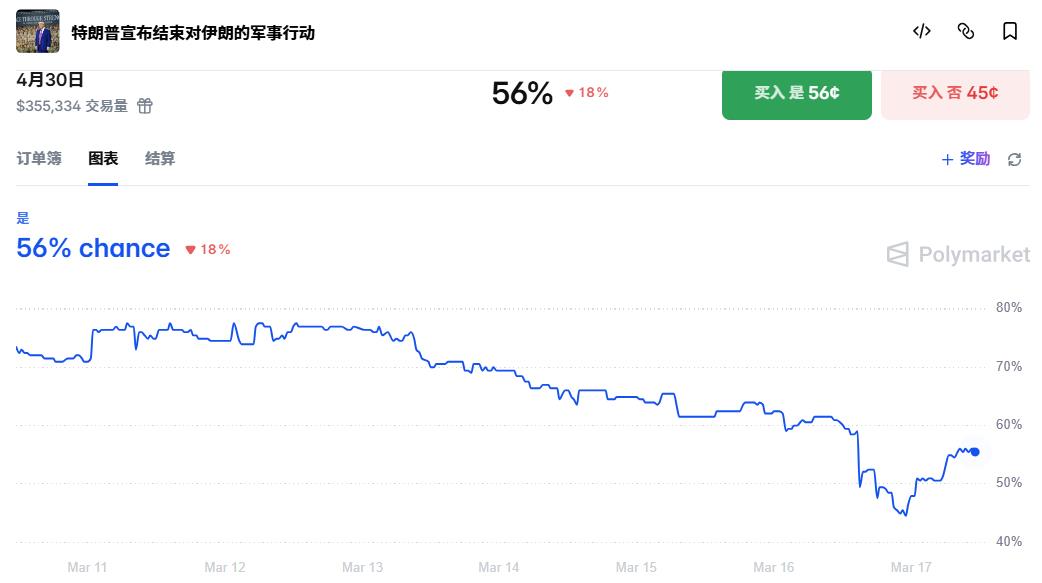Click the market title text
Image resolution: width=1042 pixels, height=583 pixels.
point(193,32)
